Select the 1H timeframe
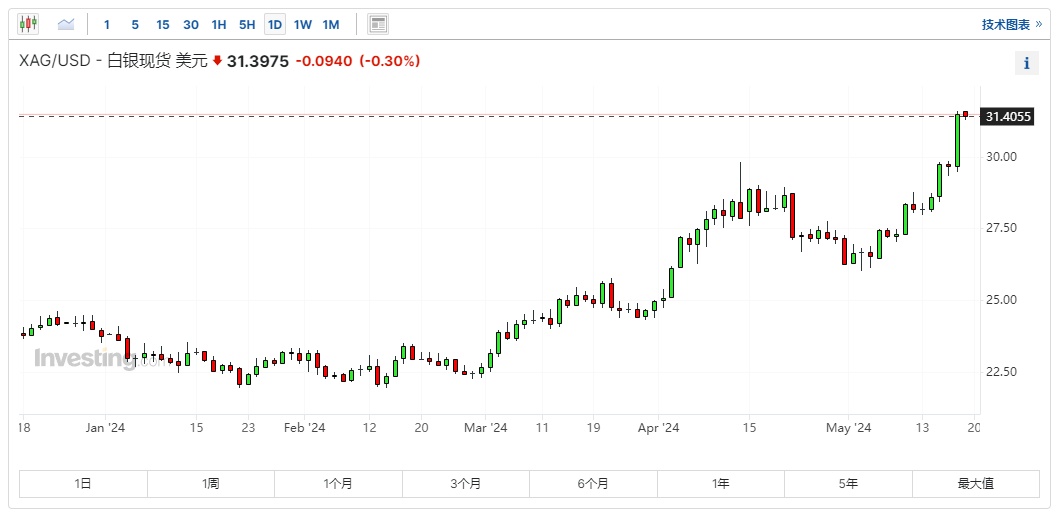The image size is (1058, 517). [219, 24]
